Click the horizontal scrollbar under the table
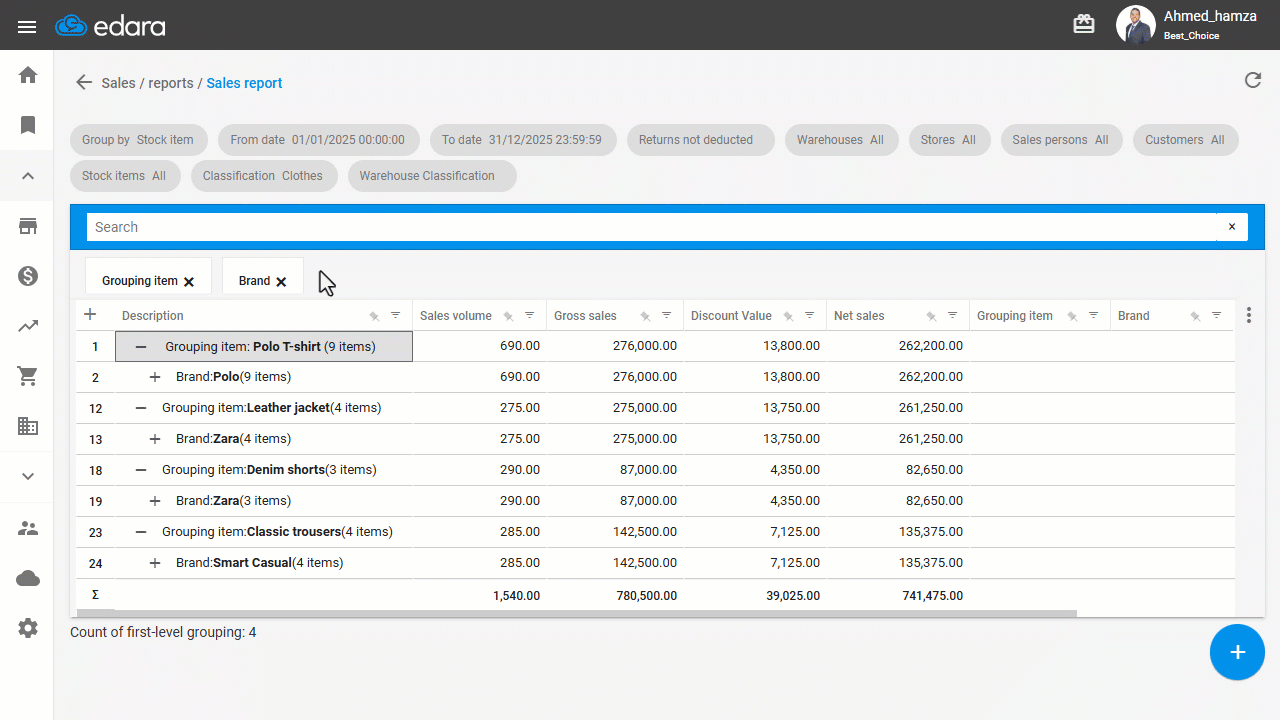This screenshot has width=1280, height=720. pos(577,613)
